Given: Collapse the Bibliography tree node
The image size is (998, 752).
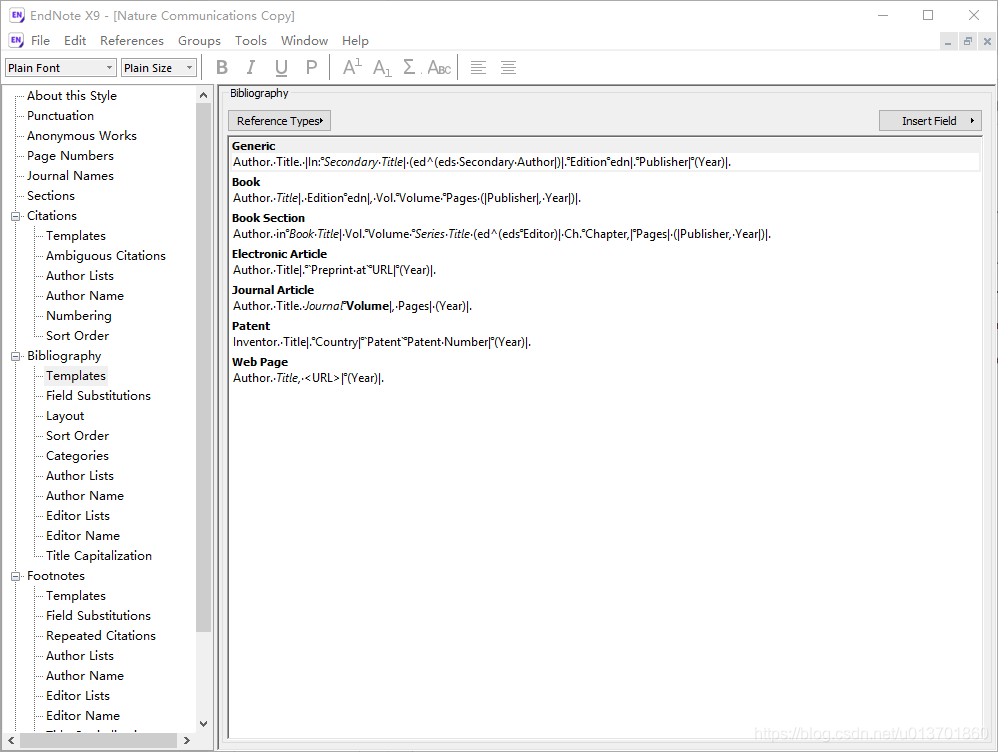Looking at the screenshot, I should pos(15,356).
